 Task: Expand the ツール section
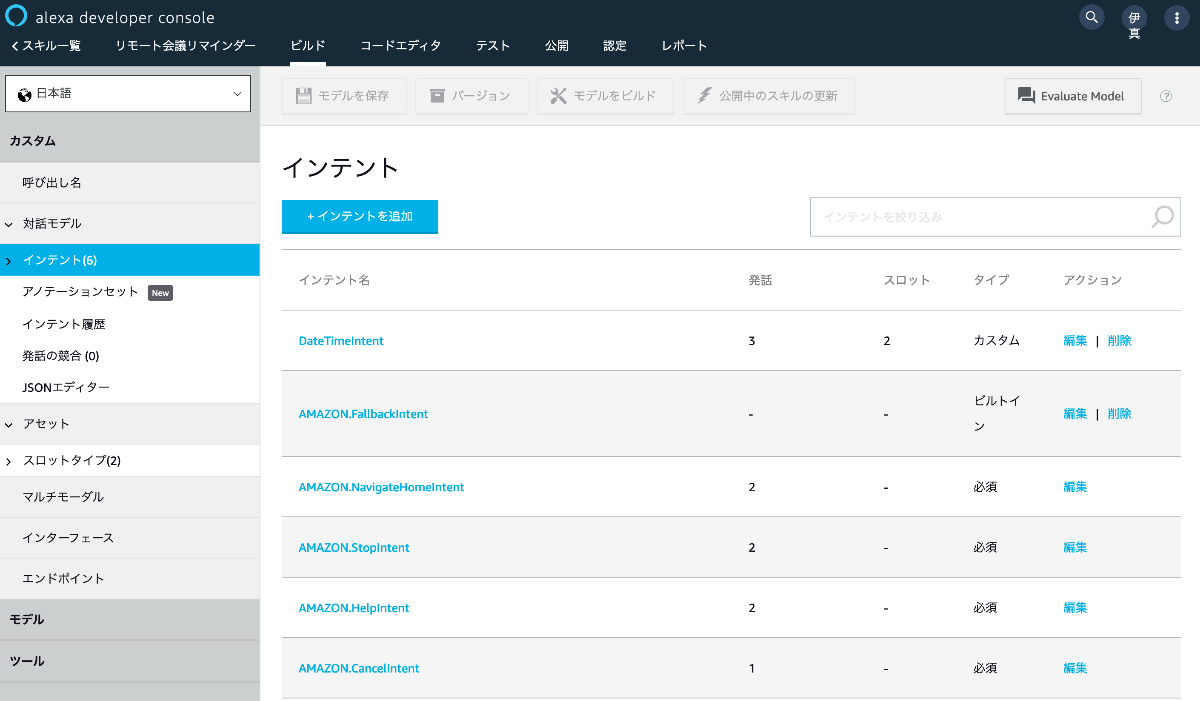pos(130,662)
